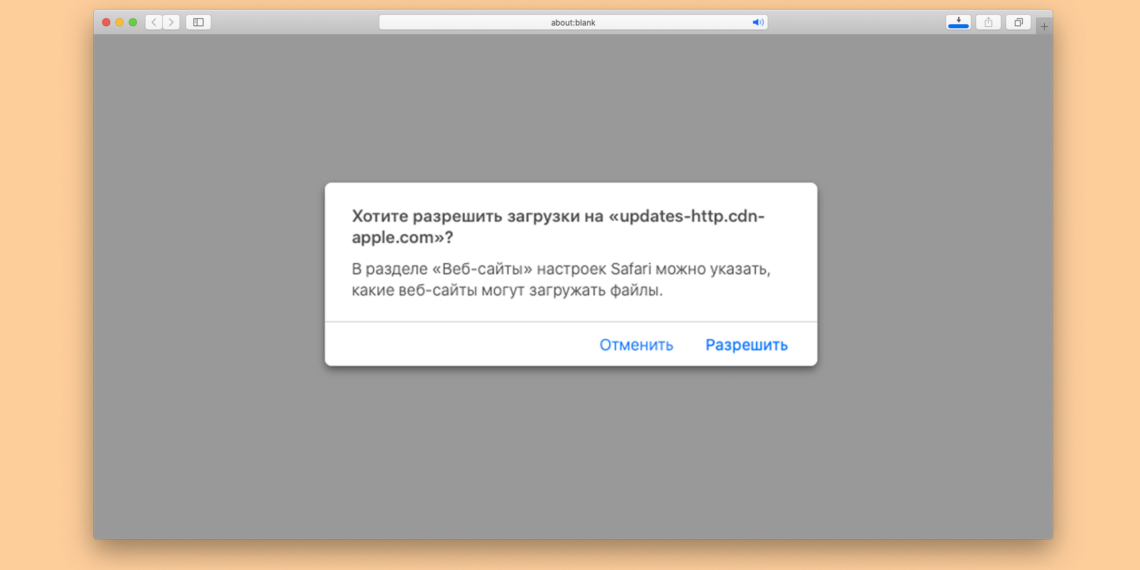Screen dimensions: 1140x570
Task: Open the Share menu
Action: [988, 22]
